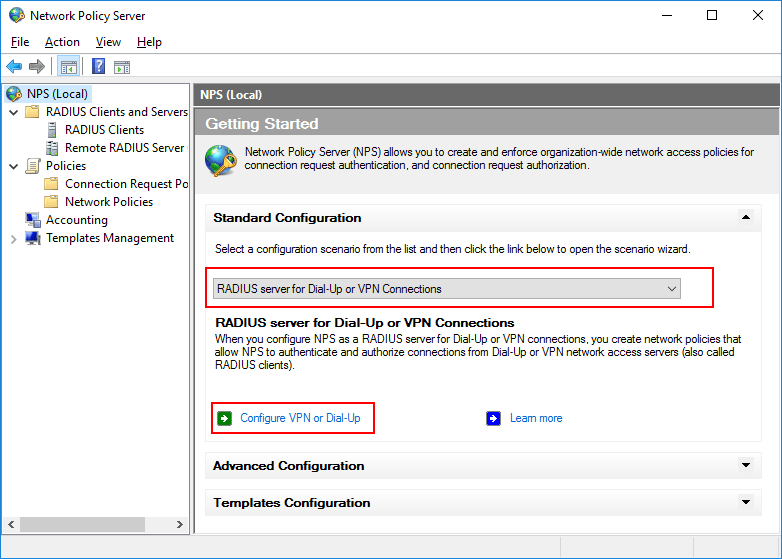The image size is (782, 559).
Task: Select Network Policies in the tree
Action: pos(109,202)
